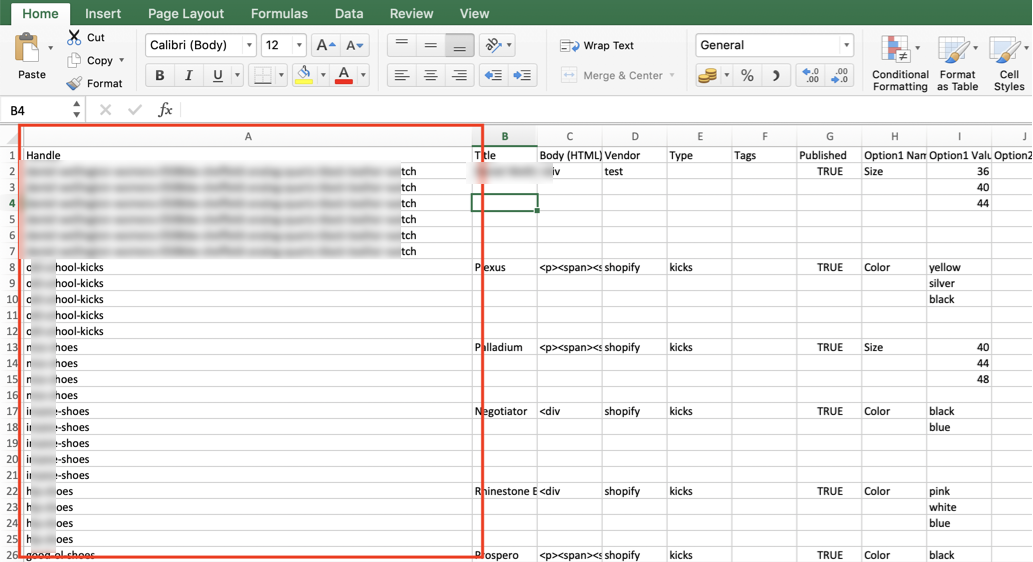The image size is (1033, 562).
Task: Click the percent style icon
Action: click(746, 75)
